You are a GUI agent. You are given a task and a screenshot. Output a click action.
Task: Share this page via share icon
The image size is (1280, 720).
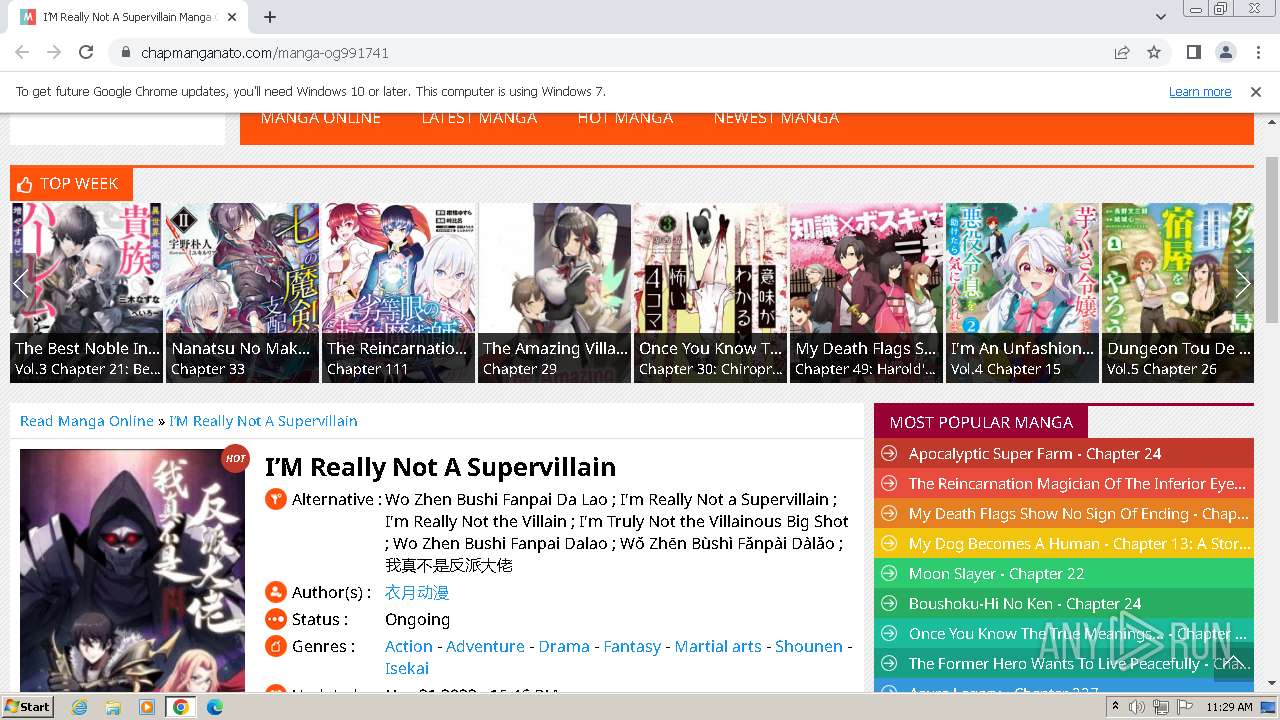pos(1122,52)
